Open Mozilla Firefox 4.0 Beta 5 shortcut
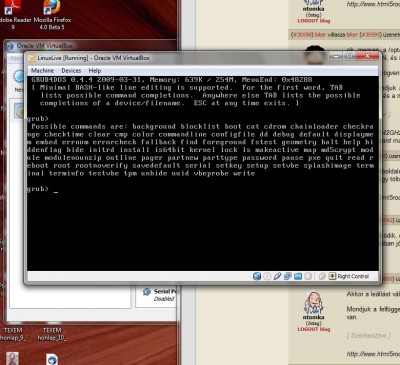The width and height of the screenshot is (400, 365). click(52, 15)
